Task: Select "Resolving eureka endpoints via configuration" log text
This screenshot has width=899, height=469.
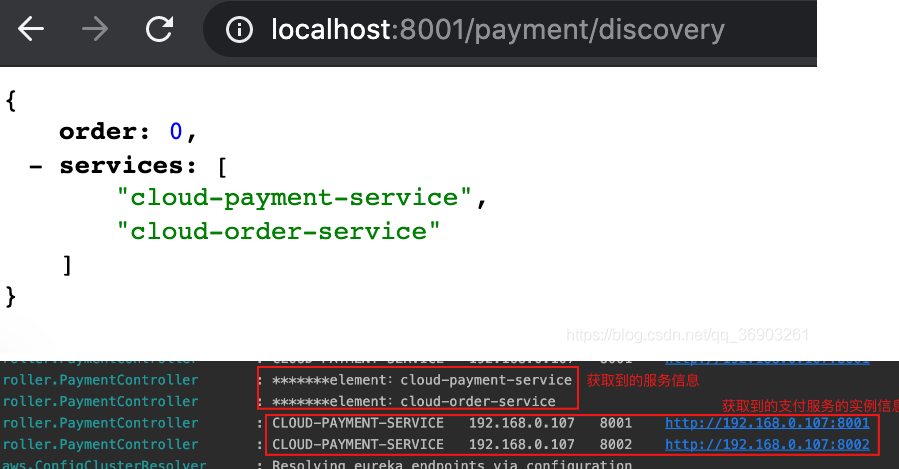Action: point(452,464)
